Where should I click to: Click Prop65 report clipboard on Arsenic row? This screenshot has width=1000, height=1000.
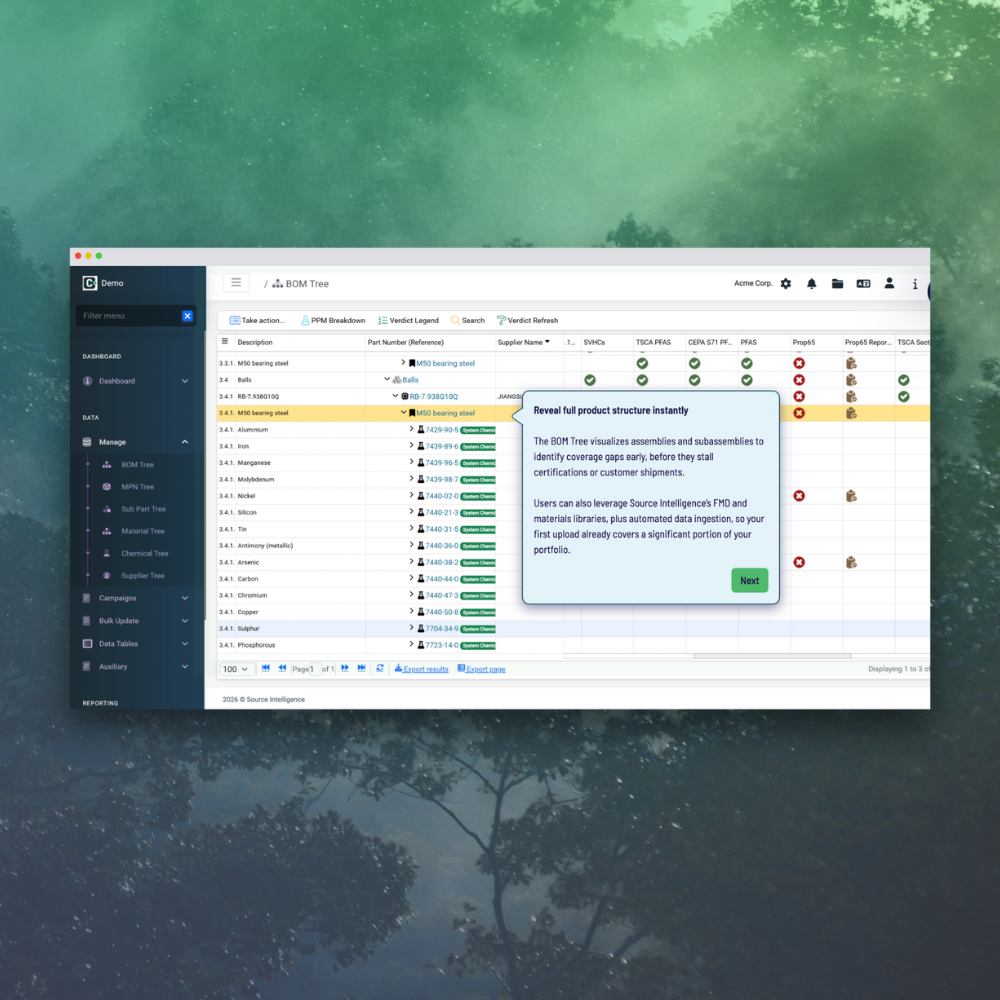[851, 562]
